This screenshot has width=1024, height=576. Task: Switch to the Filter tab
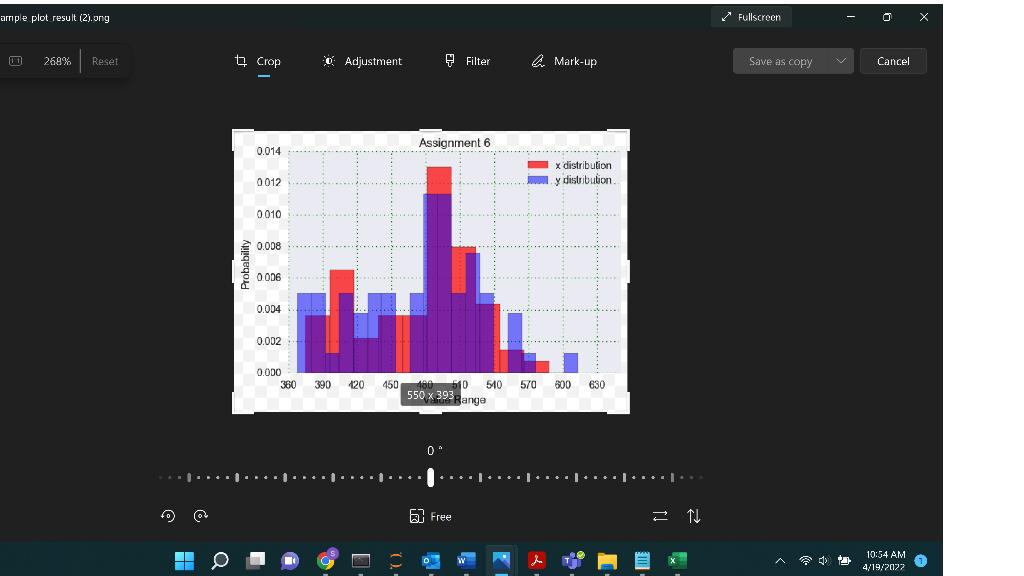(466, 61)
